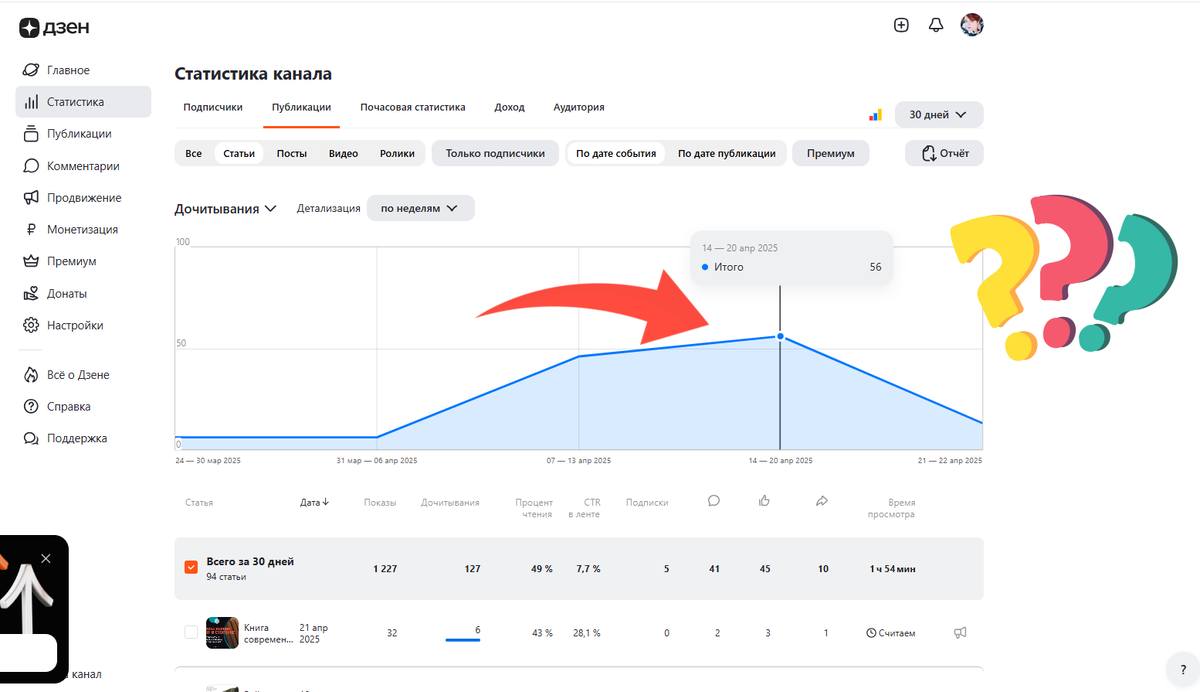Check the Книга современ... article checkbox
Viewport: 1200px width, 692px height.
point(191,633)
